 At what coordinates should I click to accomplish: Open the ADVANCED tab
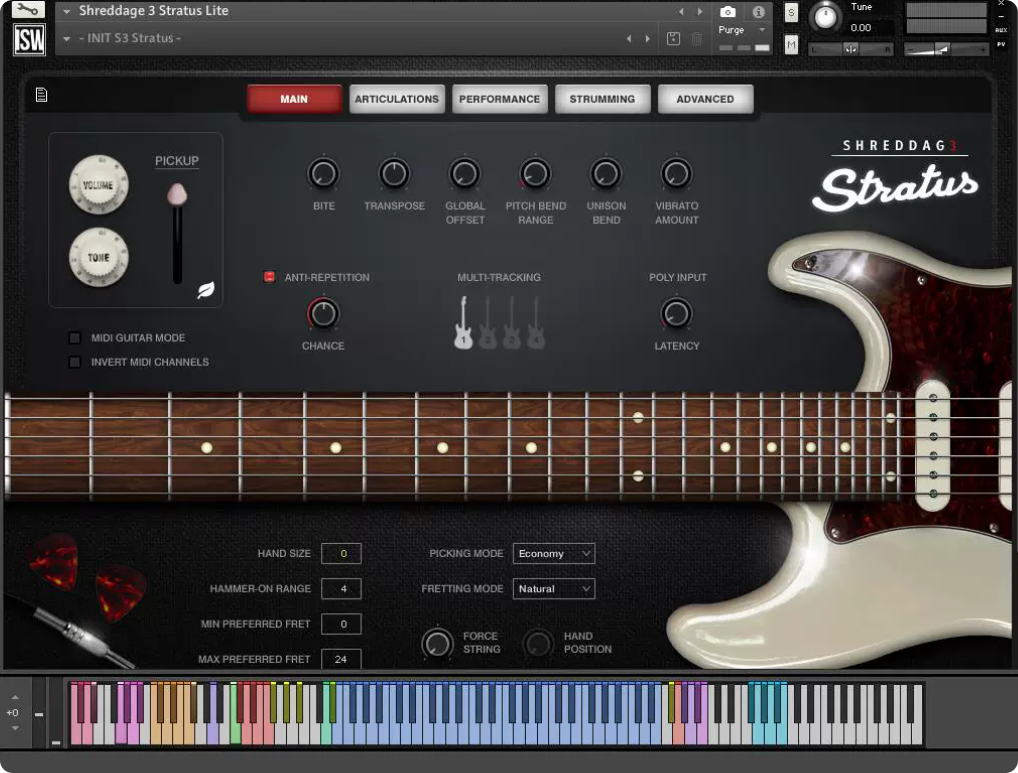[x=706, y=99]
